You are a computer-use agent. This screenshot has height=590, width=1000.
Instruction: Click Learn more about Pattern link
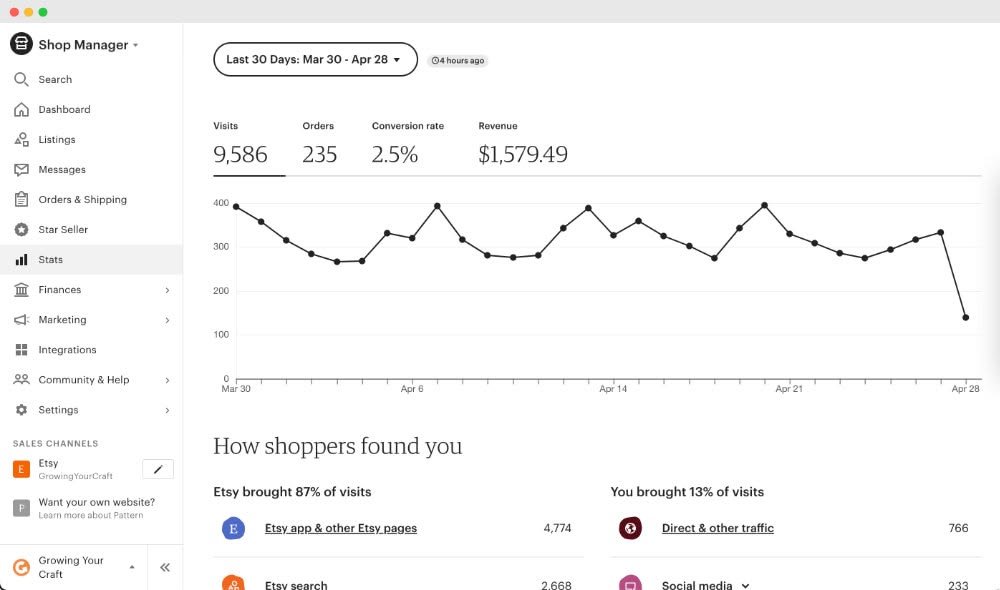(91, 515)
